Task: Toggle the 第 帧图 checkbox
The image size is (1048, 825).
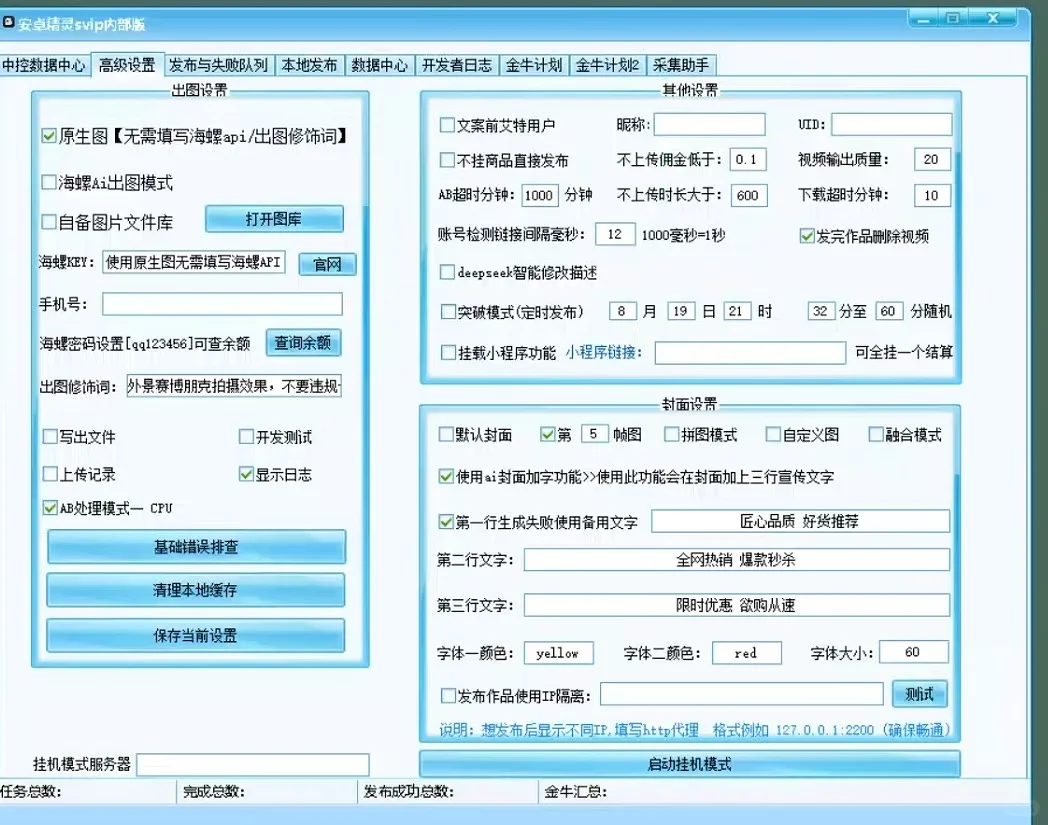Action: pos(547,435)
